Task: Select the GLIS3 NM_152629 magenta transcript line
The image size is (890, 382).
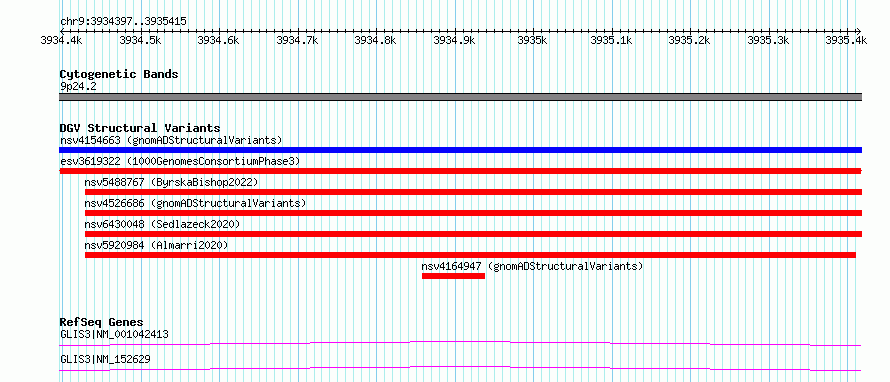Action: click(460, 368)
